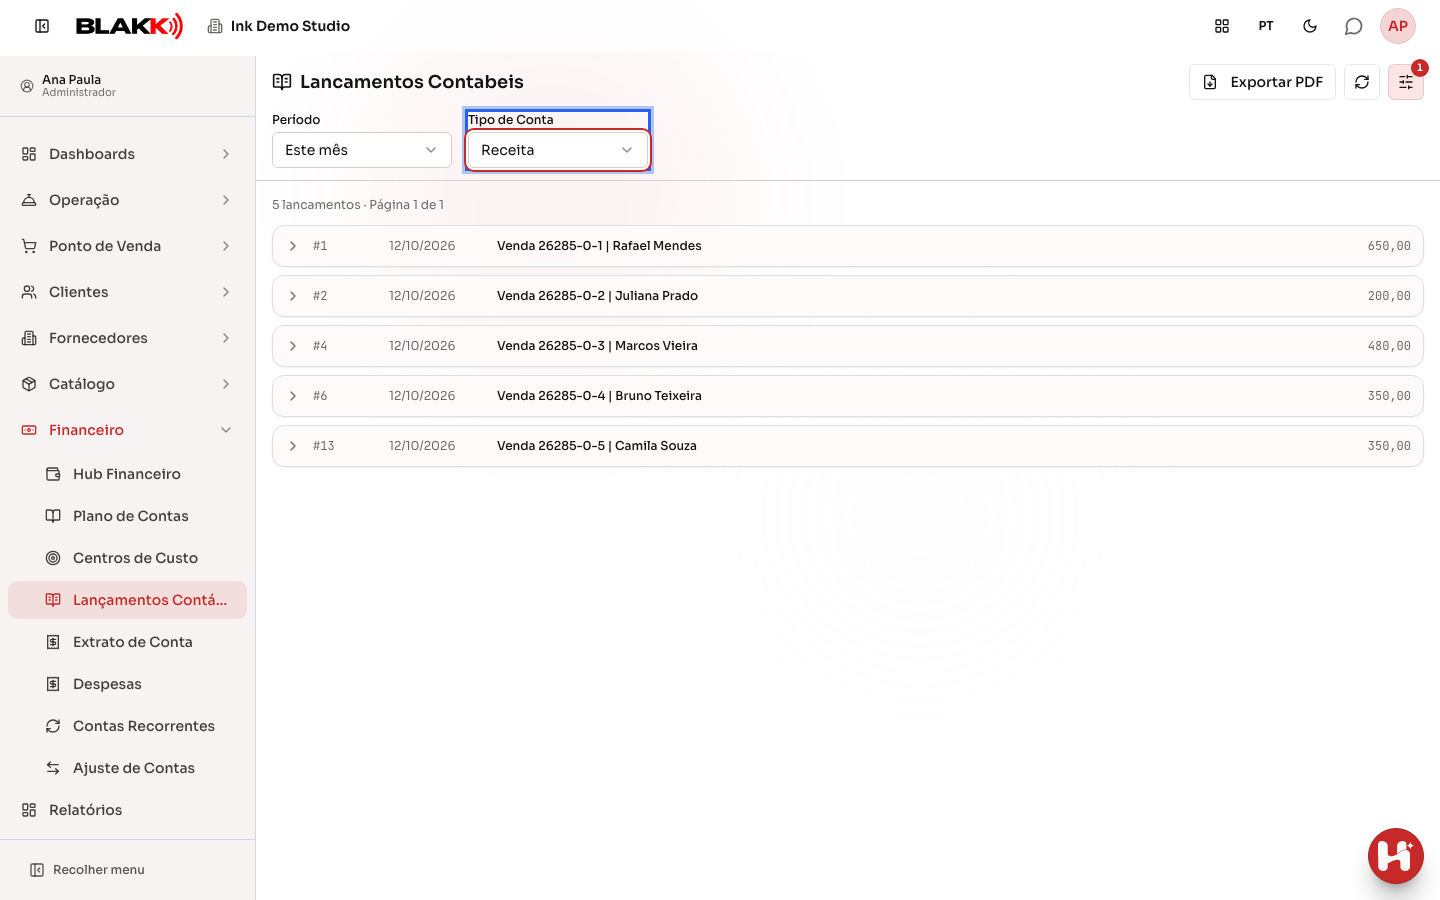Open Extrato de Conta page
Viewport: 1440px width, 900px height.
127,642
